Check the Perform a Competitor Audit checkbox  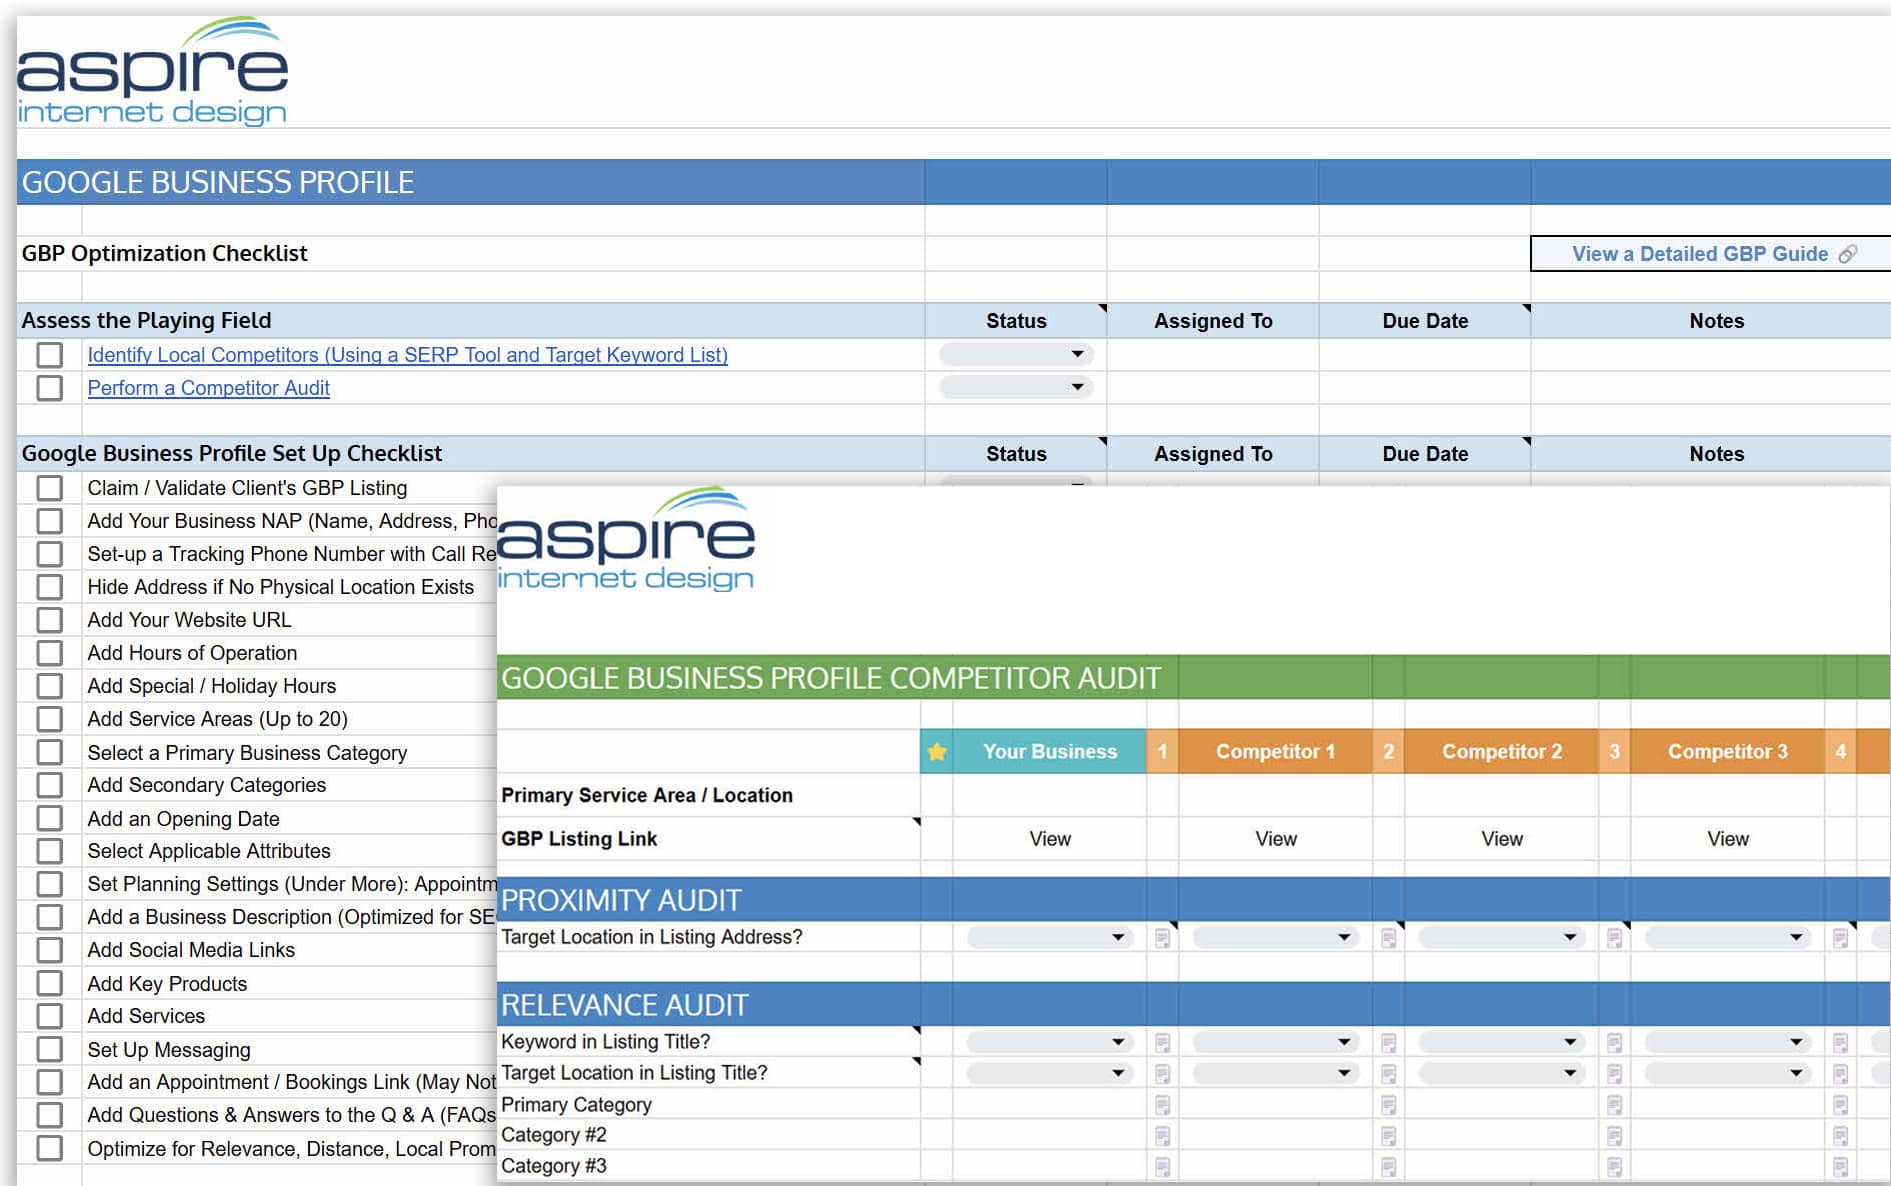(x=49, y=388)
